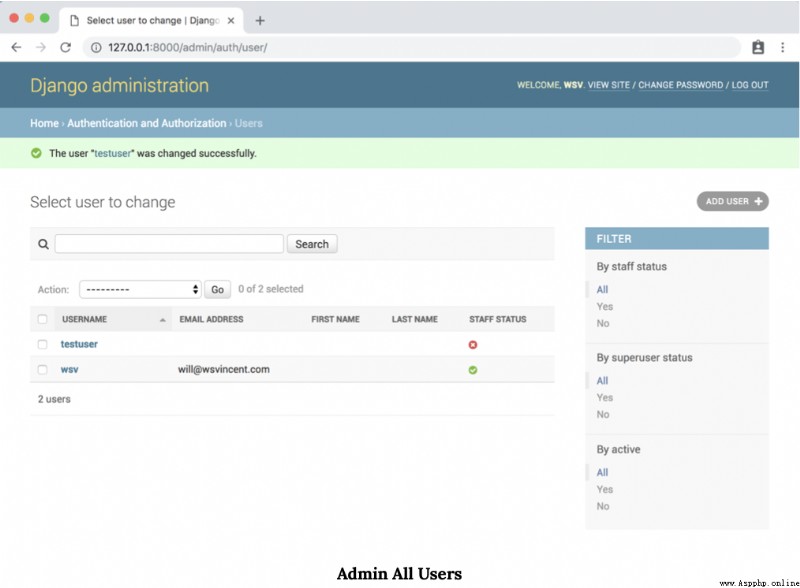
Task: Open testuser link in success message
Action: click(x=113, y=153)
